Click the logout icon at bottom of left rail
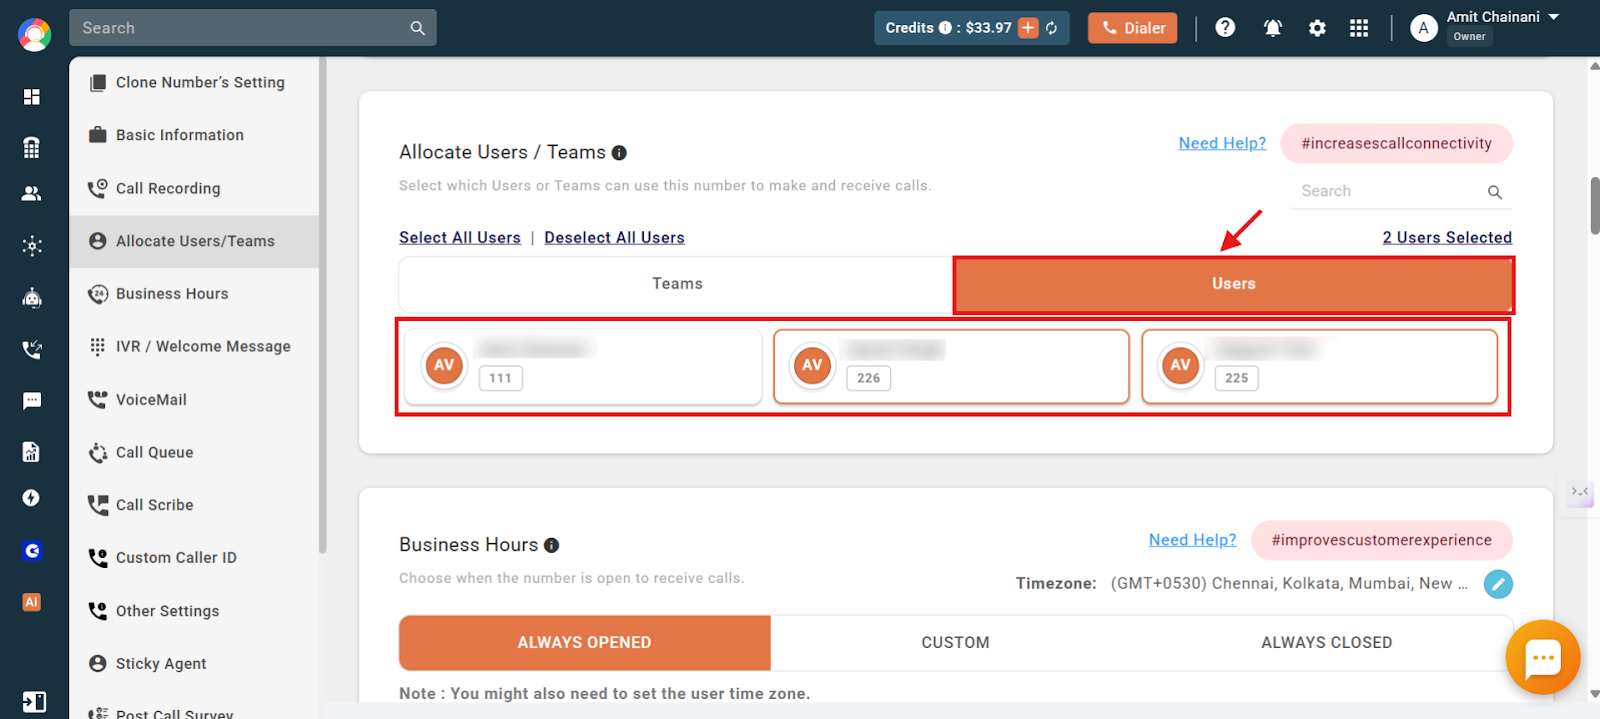This screenshot has height=719, width=1600. click(x=34, y=702)
